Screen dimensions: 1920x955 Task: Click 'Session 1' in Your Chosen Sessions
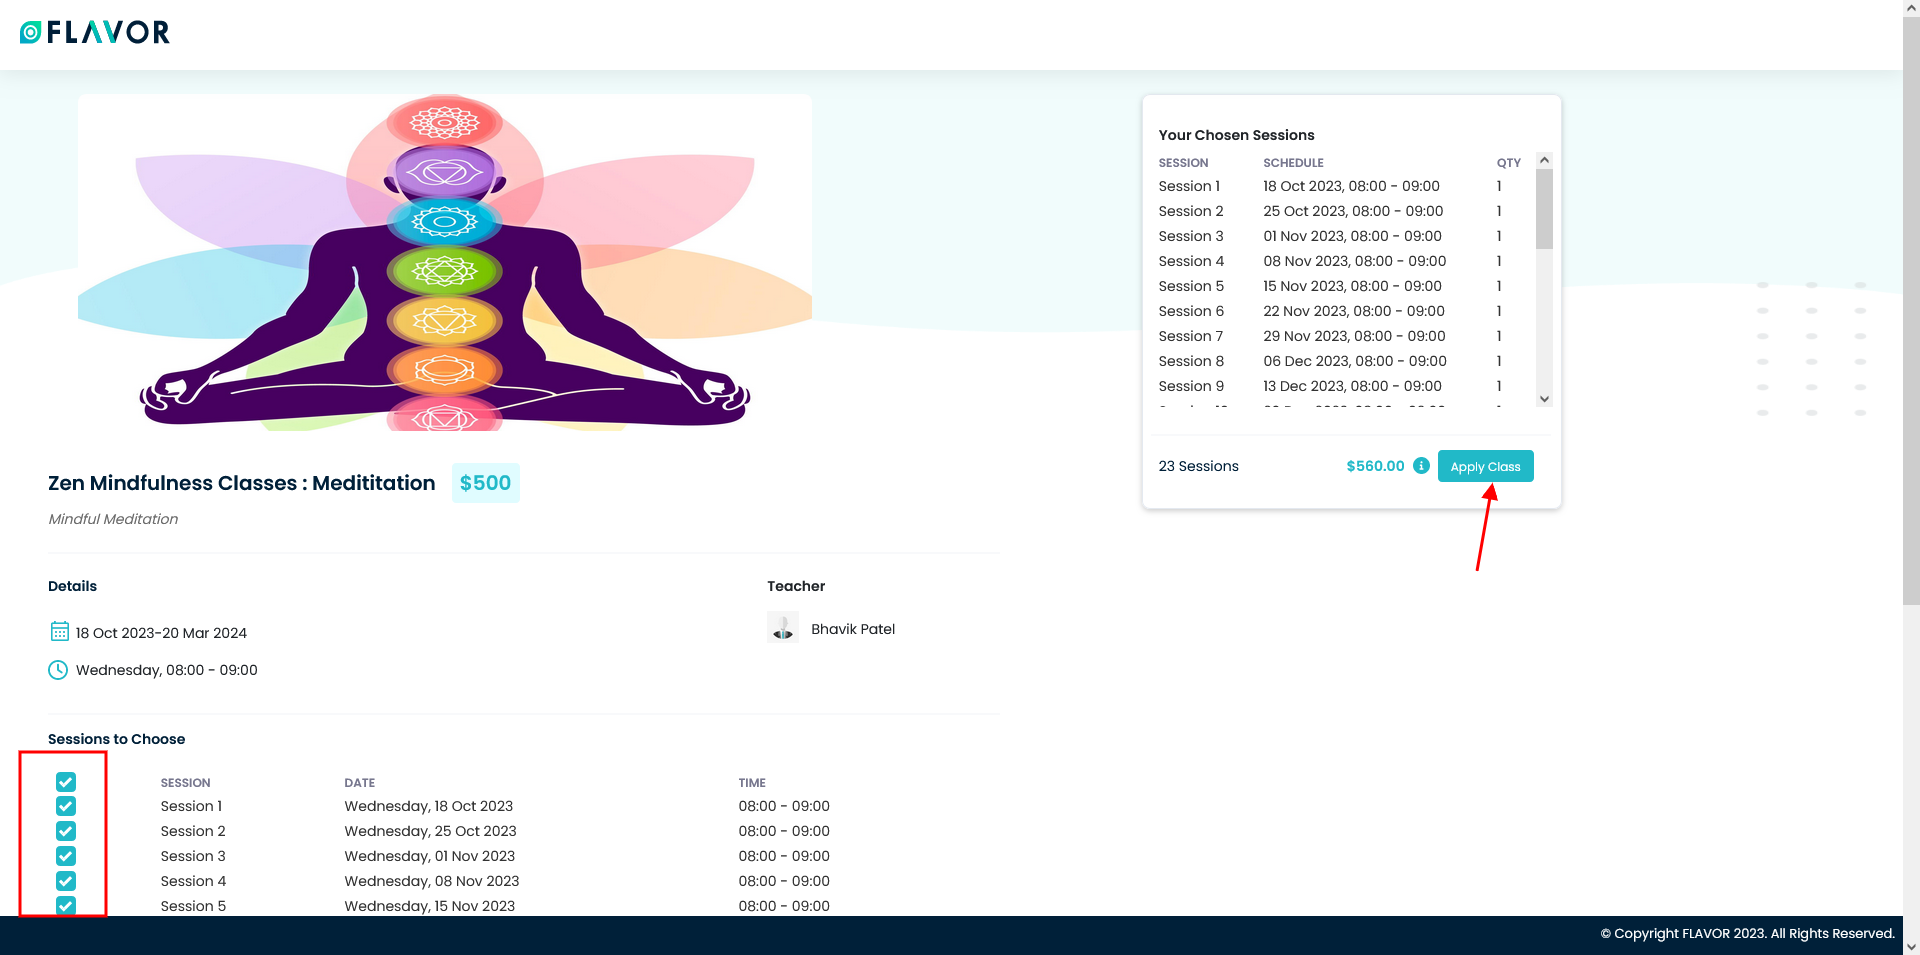tap(1189, 186)
